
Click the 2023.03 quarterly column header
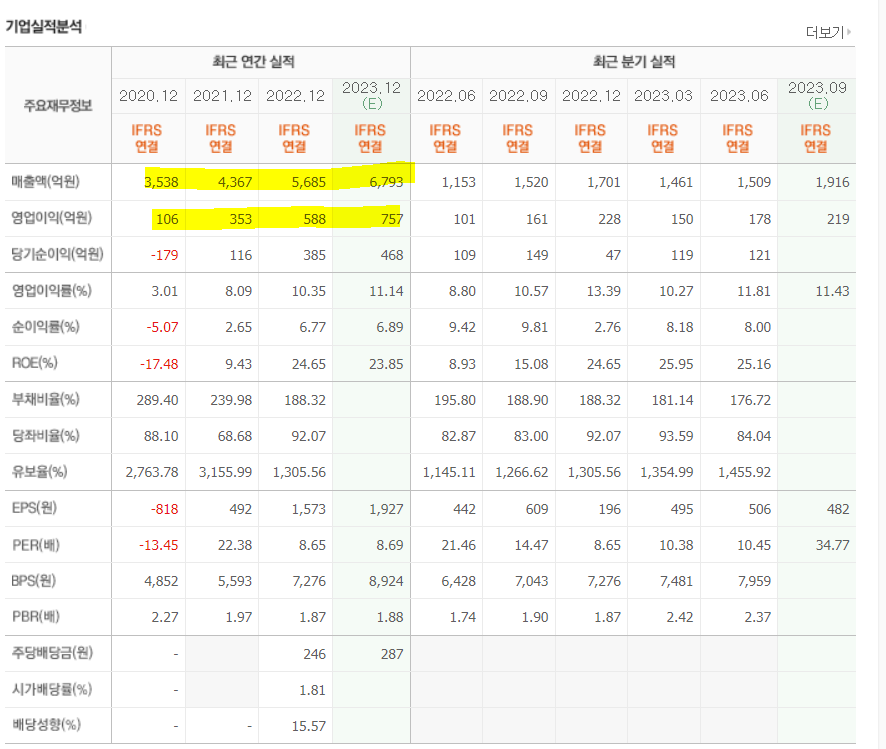(x=663, y=96)
